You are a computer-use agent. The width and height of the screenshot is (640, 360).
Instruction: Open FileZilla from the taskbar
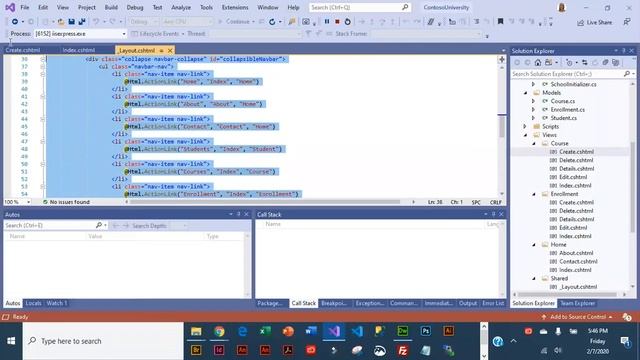pos(402,350)
